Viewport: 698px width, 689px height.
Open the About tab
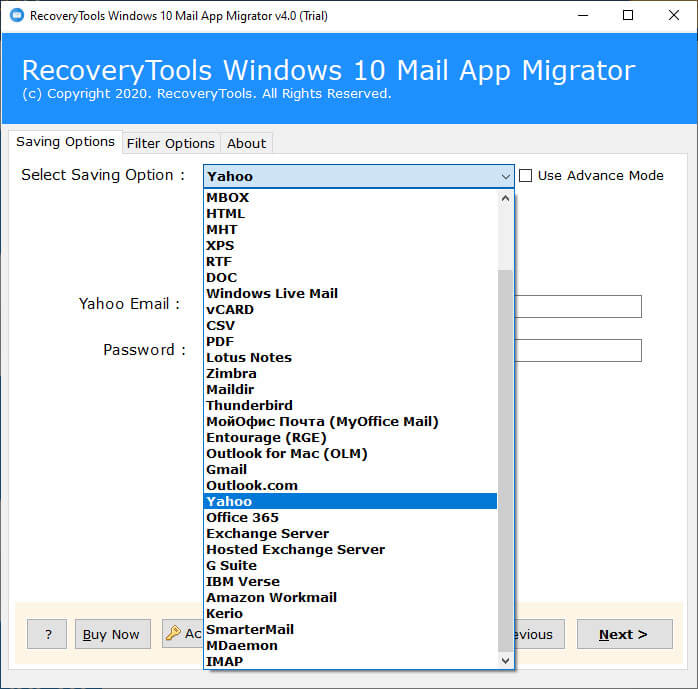(x=246, y=144)
